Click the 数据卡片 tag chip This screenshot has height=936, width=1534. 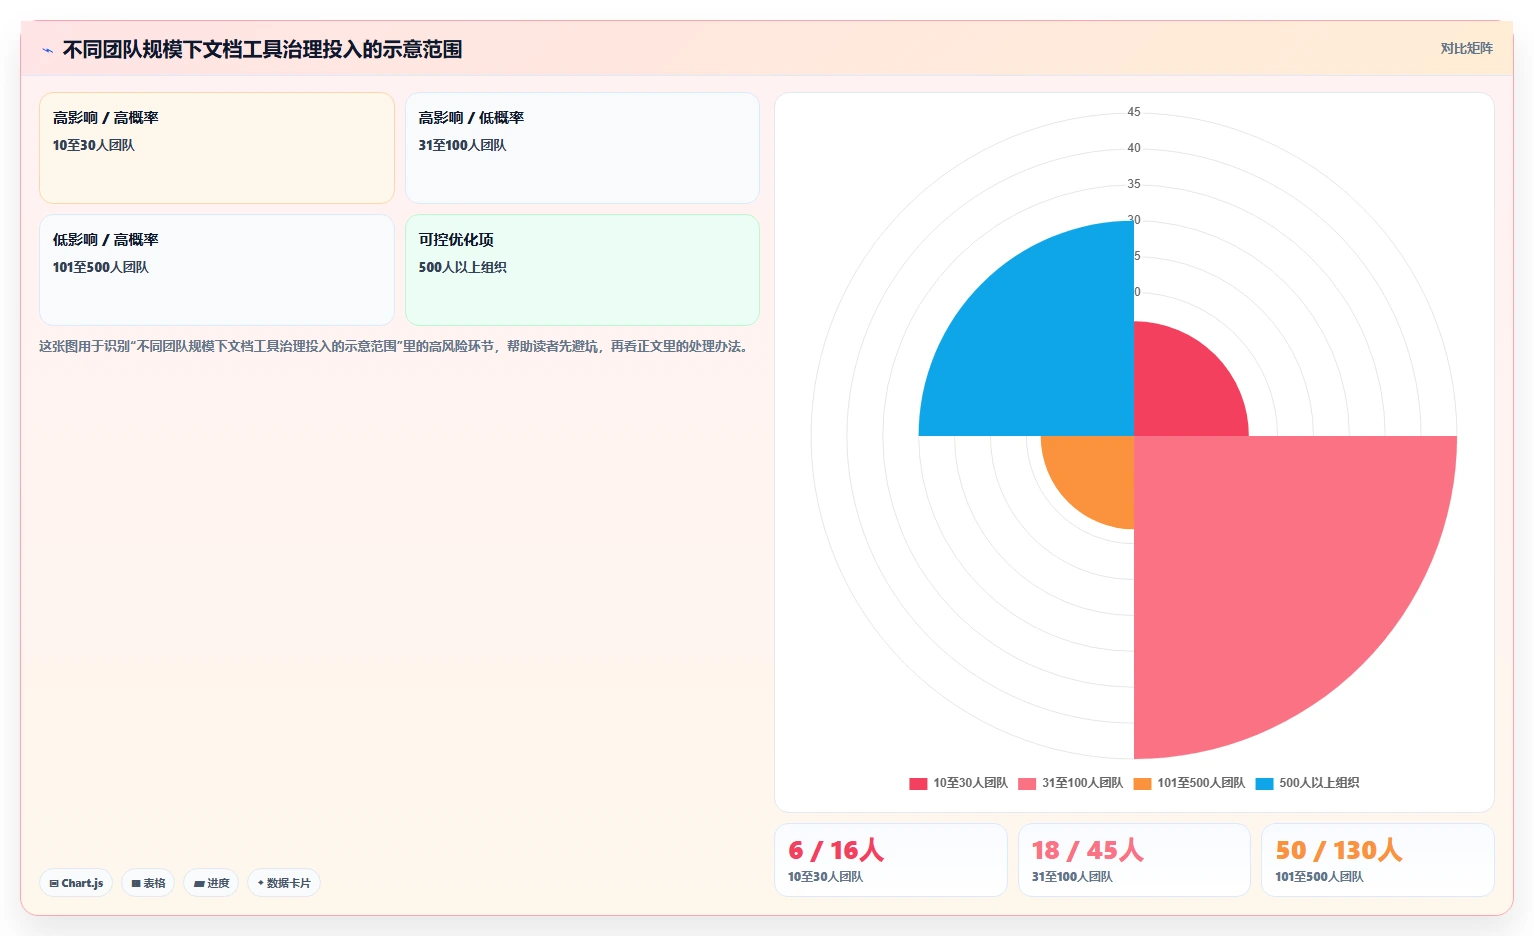(284, 883)
